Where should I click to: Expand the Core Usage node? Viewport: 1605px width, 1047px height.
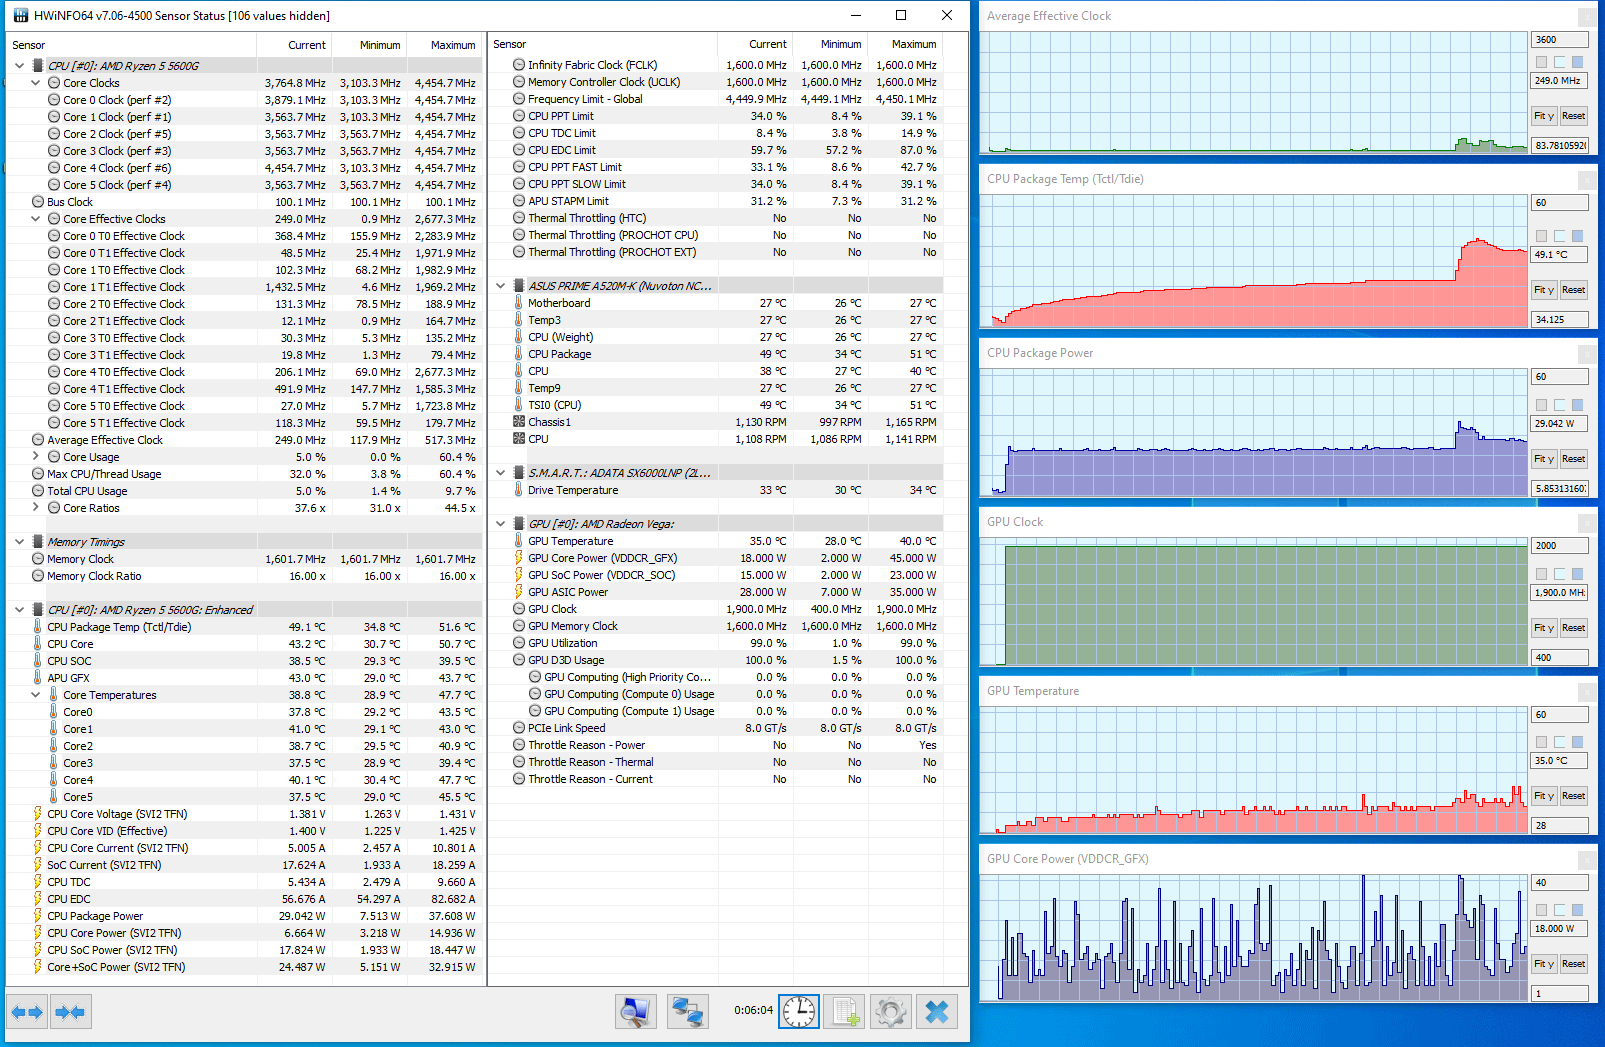(x=36, y=457)
